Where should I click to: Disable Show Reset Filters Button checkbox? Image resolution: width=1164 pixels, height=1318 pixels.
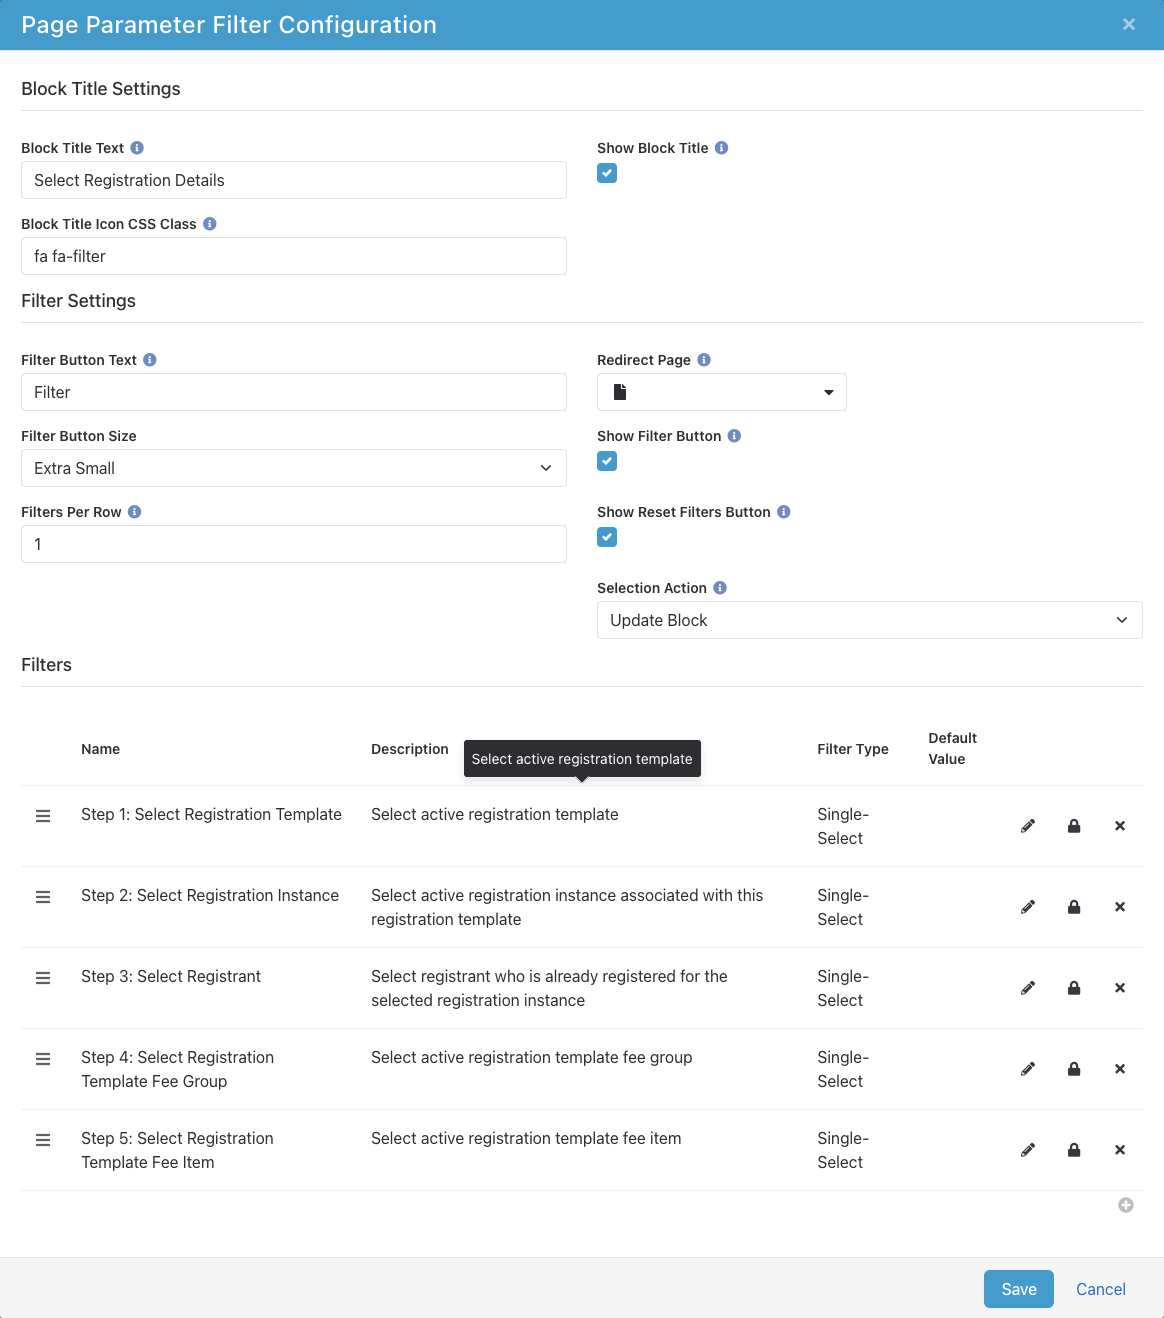click(x=607, y=537)
